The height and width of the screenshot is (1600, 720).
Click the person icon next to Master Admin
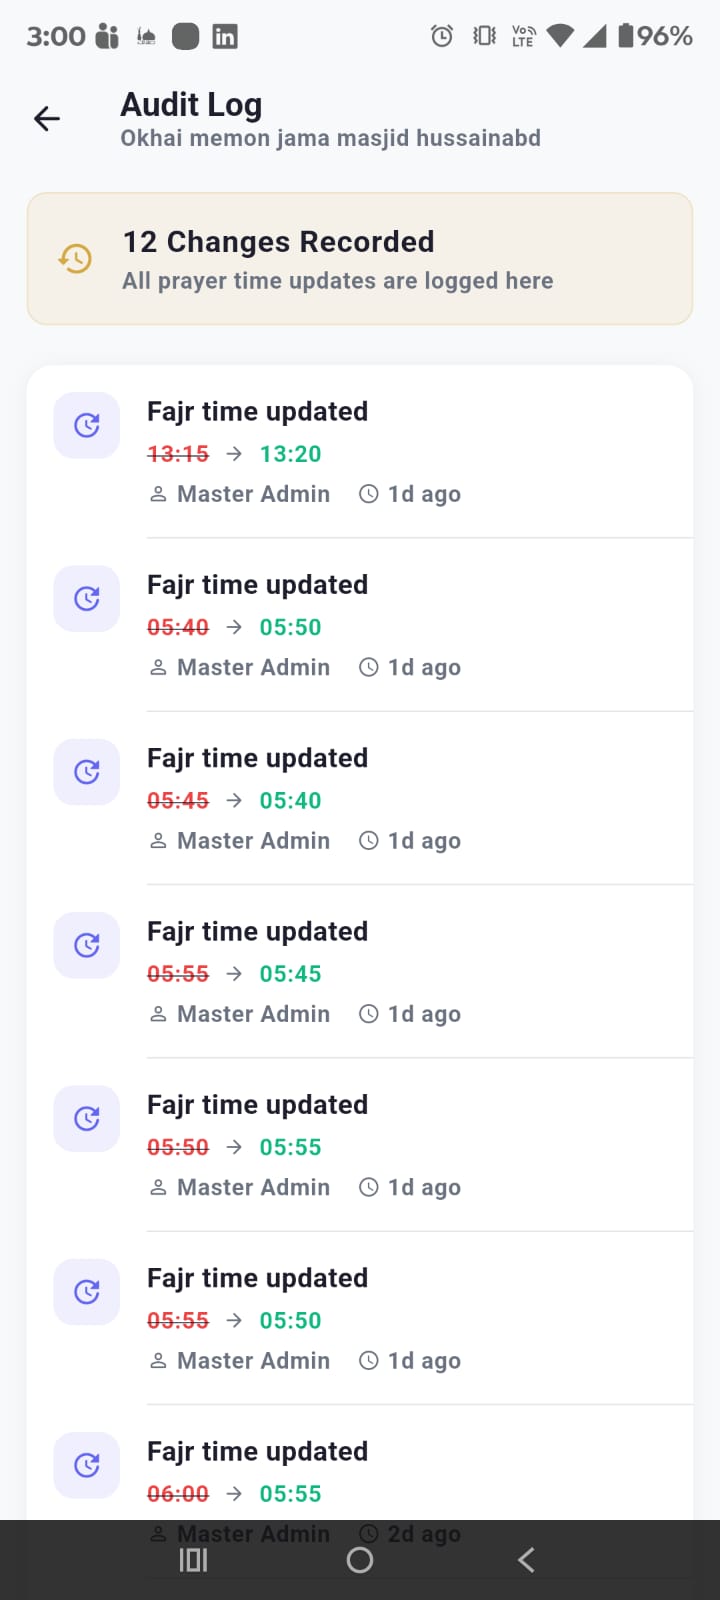pyautogui.click(x=158, y=493)
